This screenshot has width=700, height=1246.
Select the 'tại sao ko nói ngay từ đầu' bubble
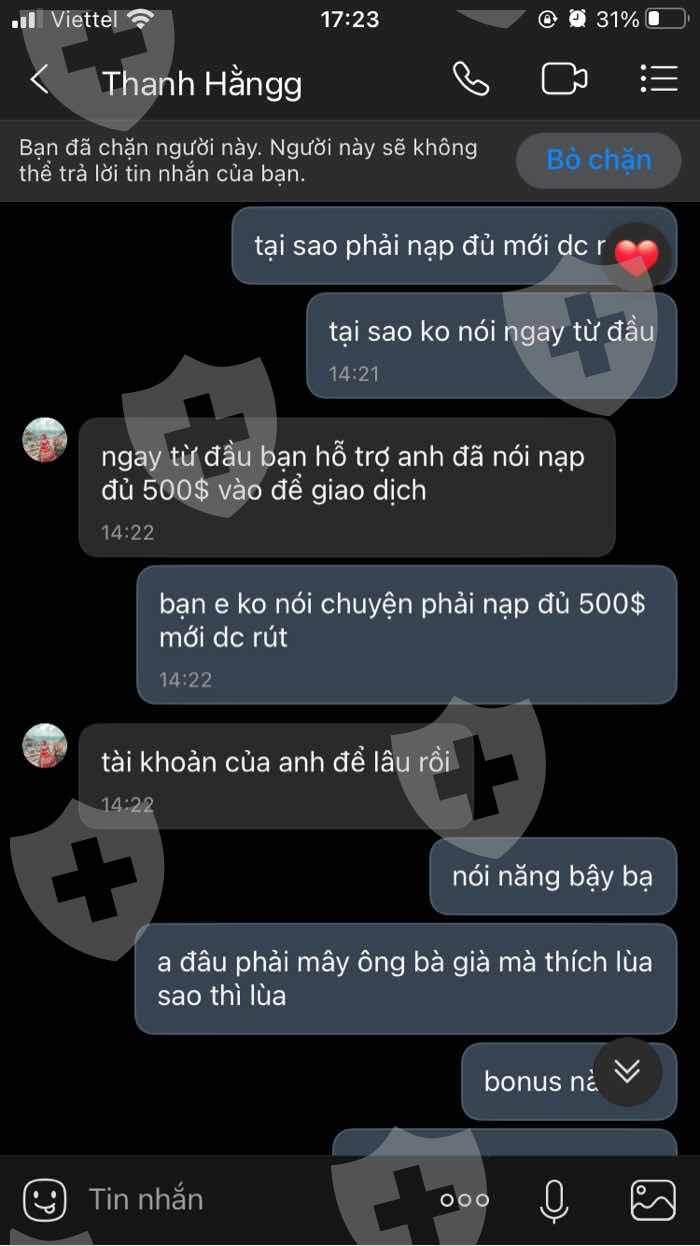click(491, 346)
